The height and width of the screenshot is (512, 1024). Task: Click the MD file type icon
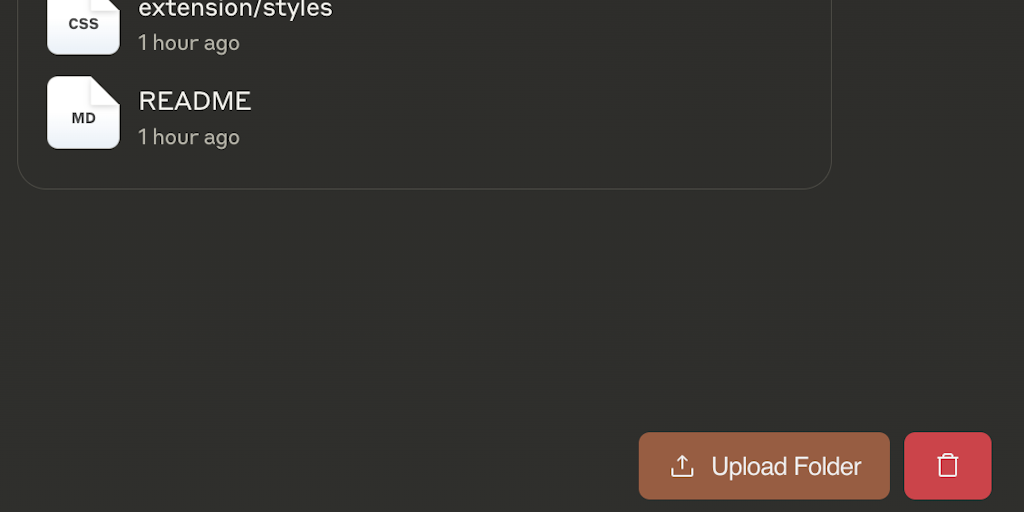83,113
